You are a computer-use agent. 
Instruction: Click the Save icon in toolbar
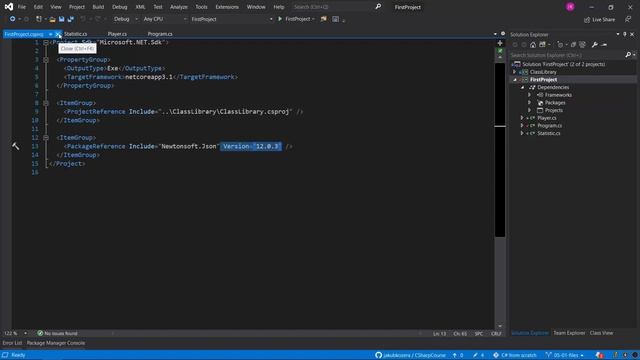(x=62, y=19)
